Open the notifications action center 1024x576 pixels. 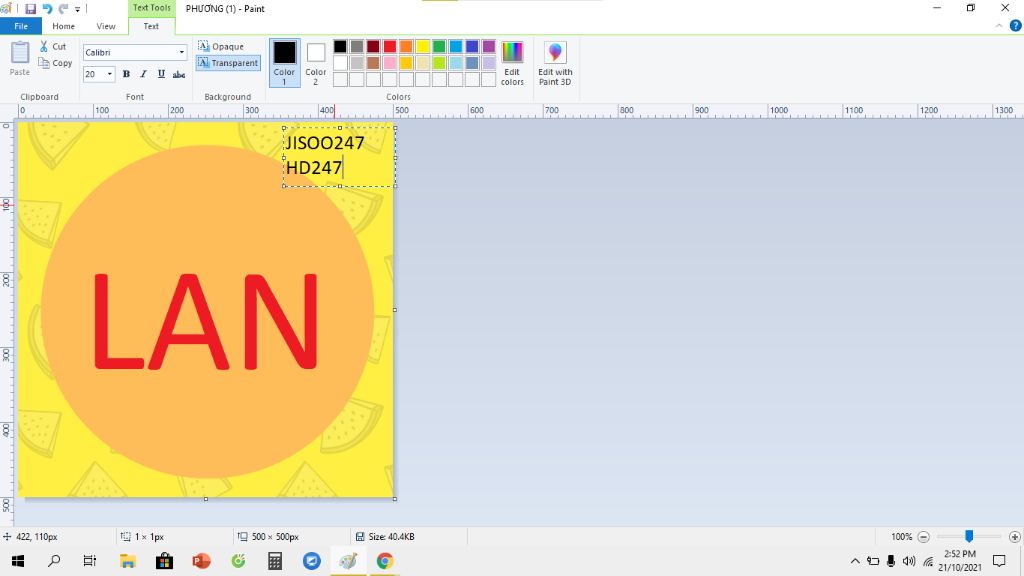pyautogui.click(x=999, y=561)
